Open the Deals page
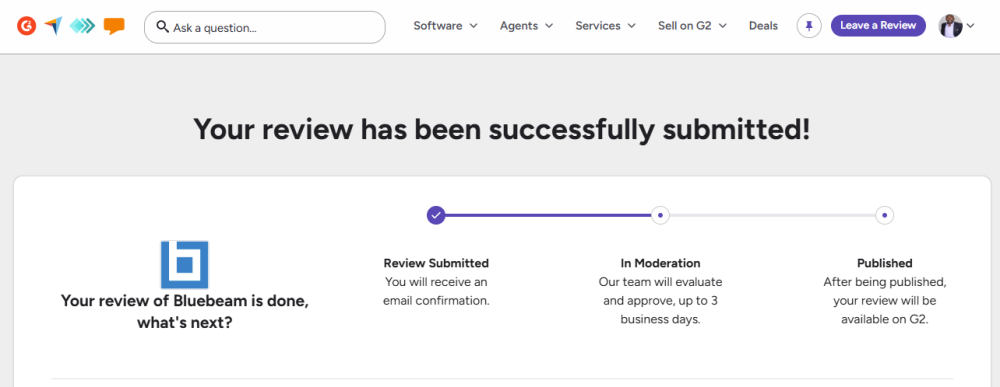This screenshot has height=387, width=1000. [x=763, y=26]
